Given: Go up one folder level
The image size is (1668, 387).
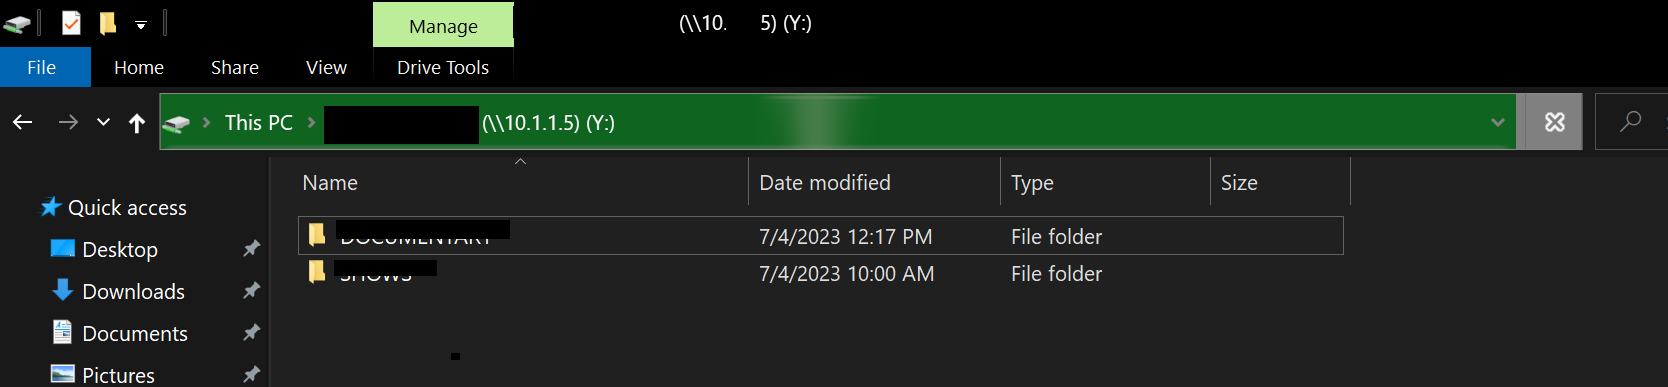Looking at the screenshot, I should point(137,122).
